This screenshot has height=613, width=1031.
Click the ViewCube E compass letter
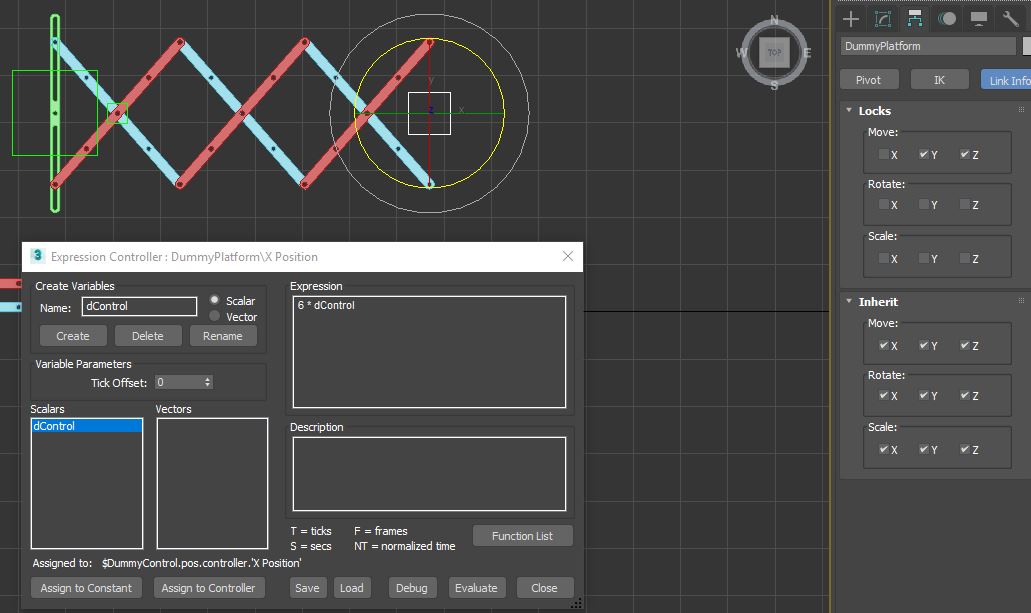pyautogui.click(x=807, y=53)
